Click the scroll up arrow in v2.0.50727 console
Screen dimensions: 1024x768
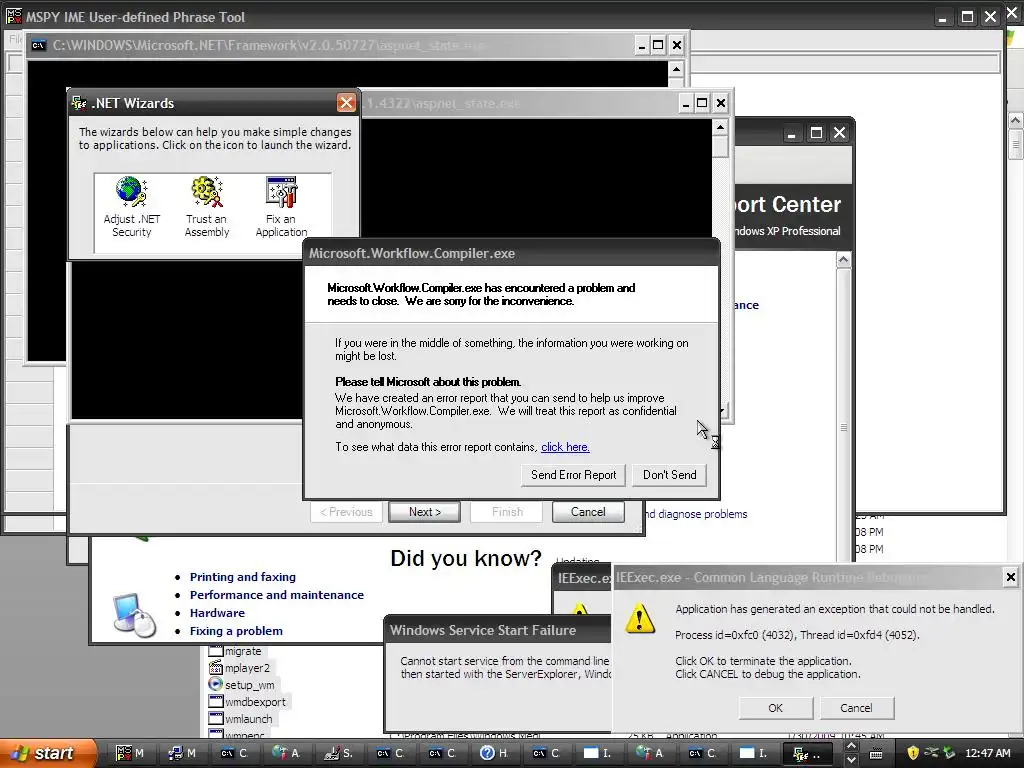[676, 69]
